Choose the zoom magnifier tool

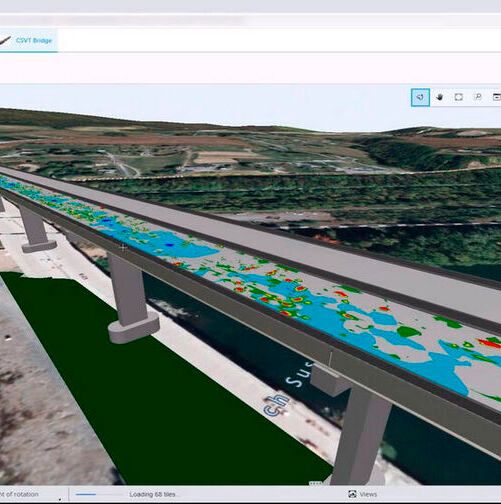pyautogui.click(x=478, y=97)
